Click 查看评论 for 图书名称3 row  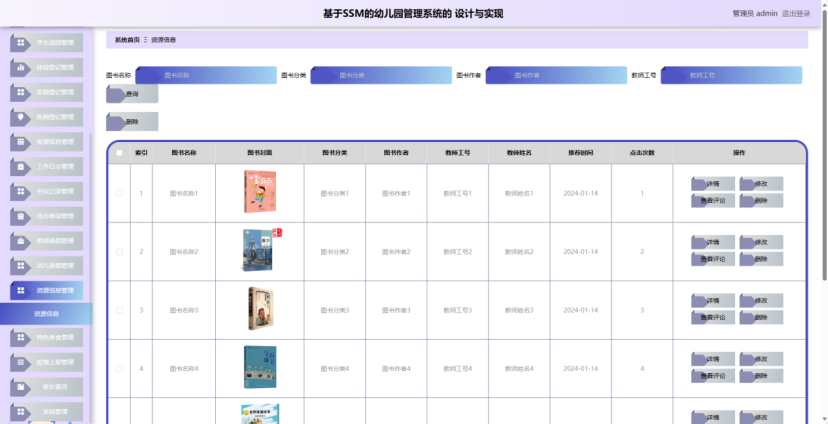pyautogui.click(x=713, y=317)
